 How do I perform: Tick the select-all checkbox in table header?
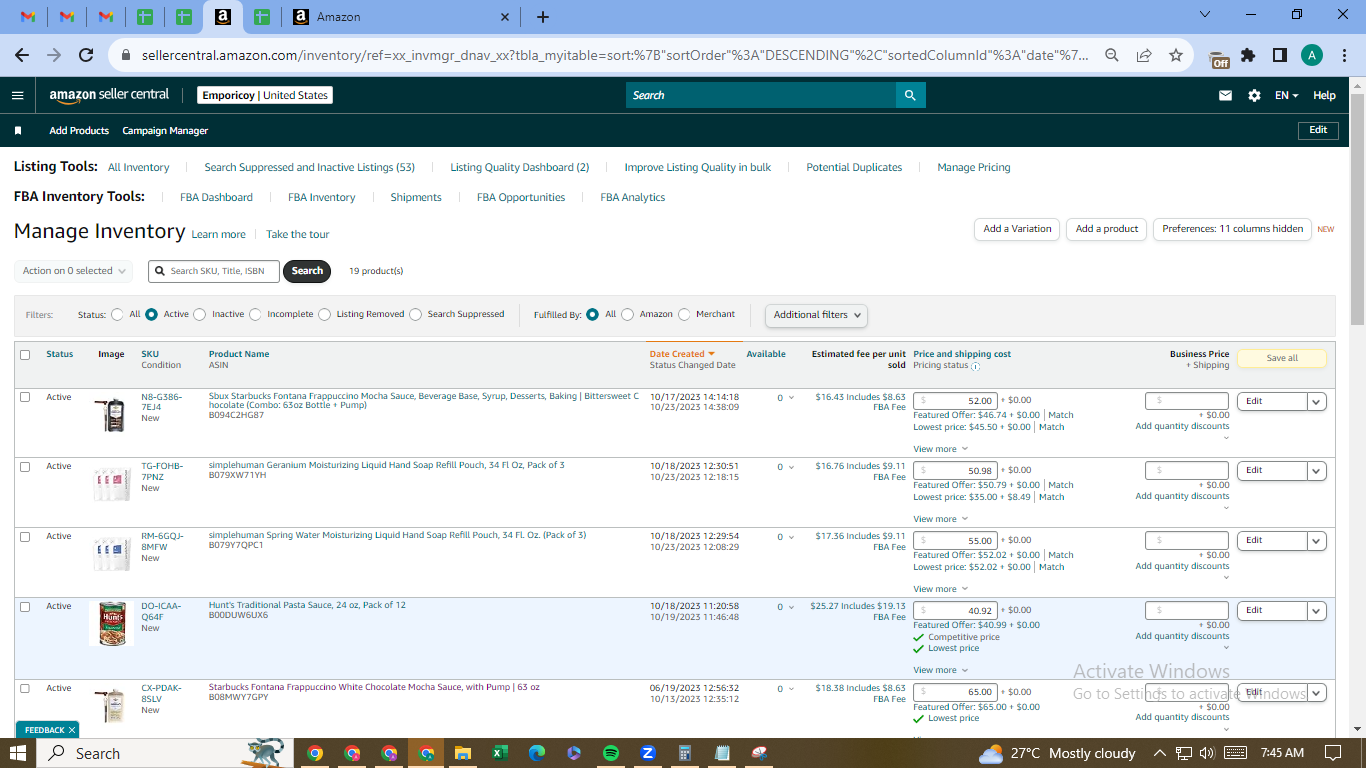click(x=25, y=354)
